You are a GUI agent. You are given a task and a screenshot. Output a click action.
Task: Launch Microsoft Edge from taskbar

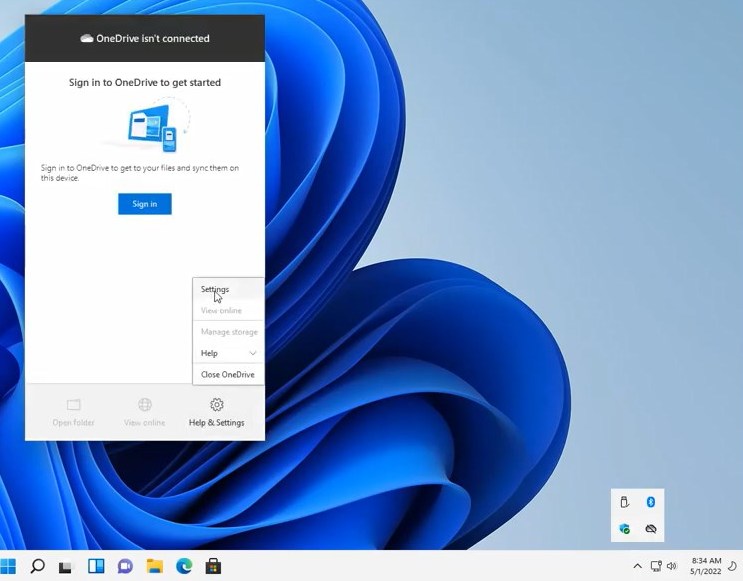(184, 566)
